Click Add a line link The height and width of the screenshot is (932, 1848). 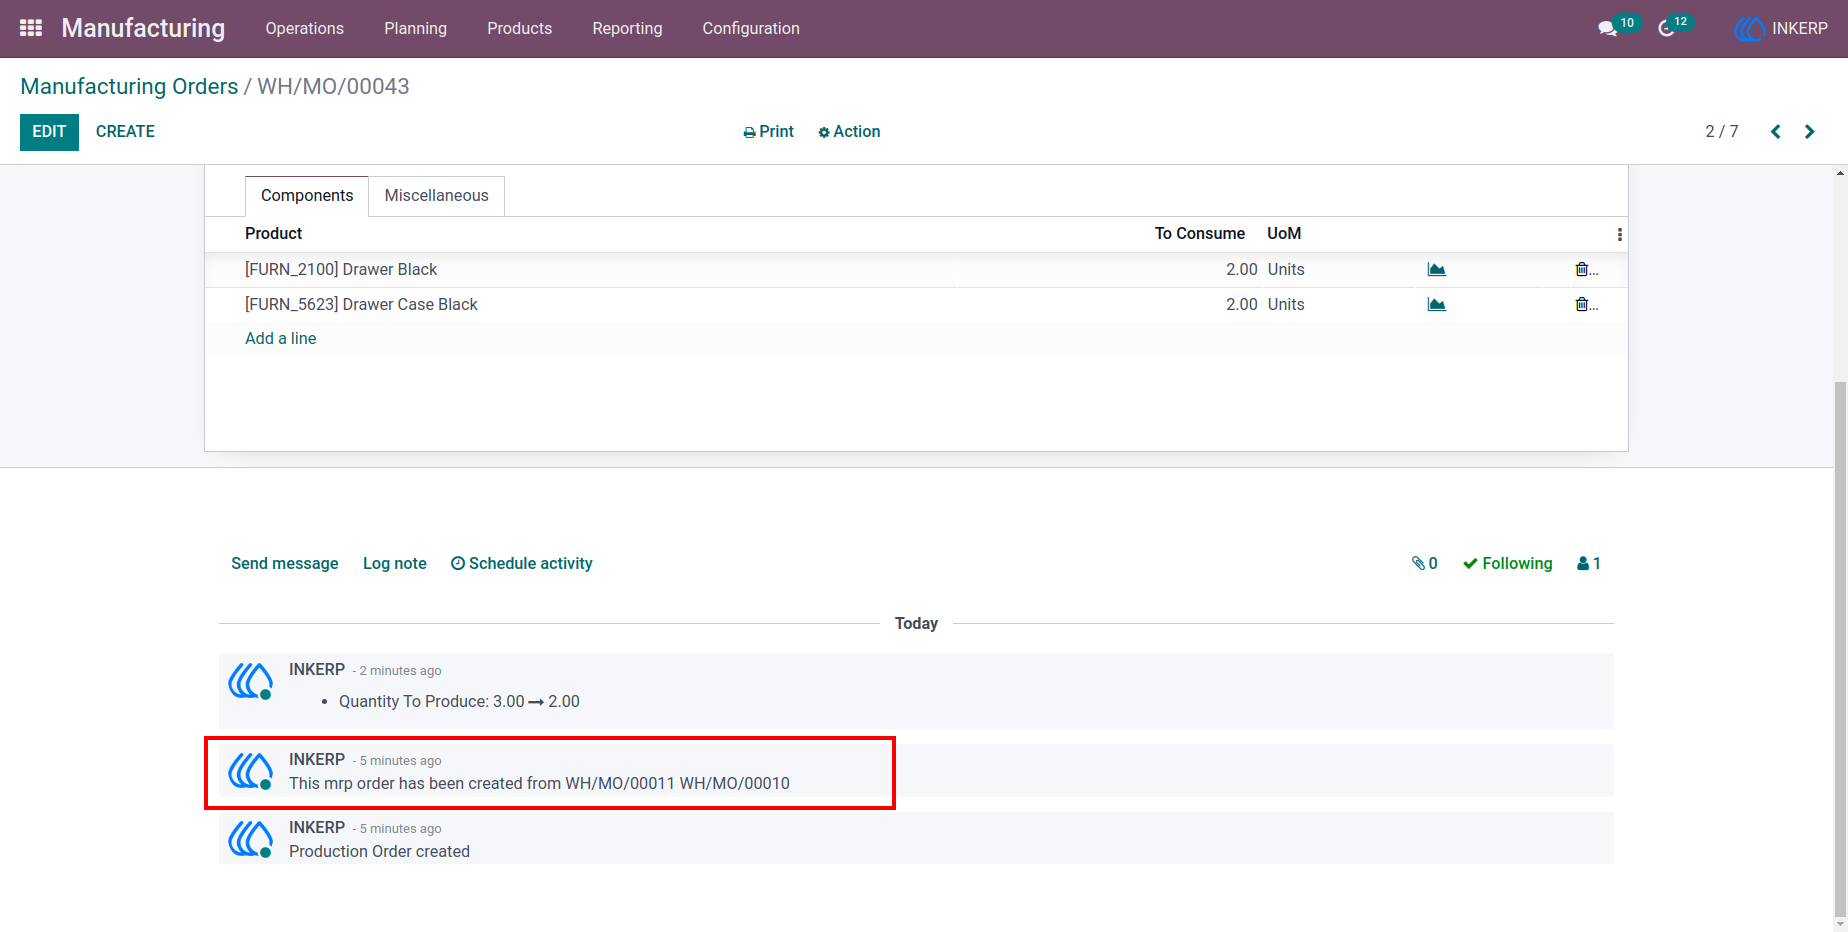coord(281,338)
